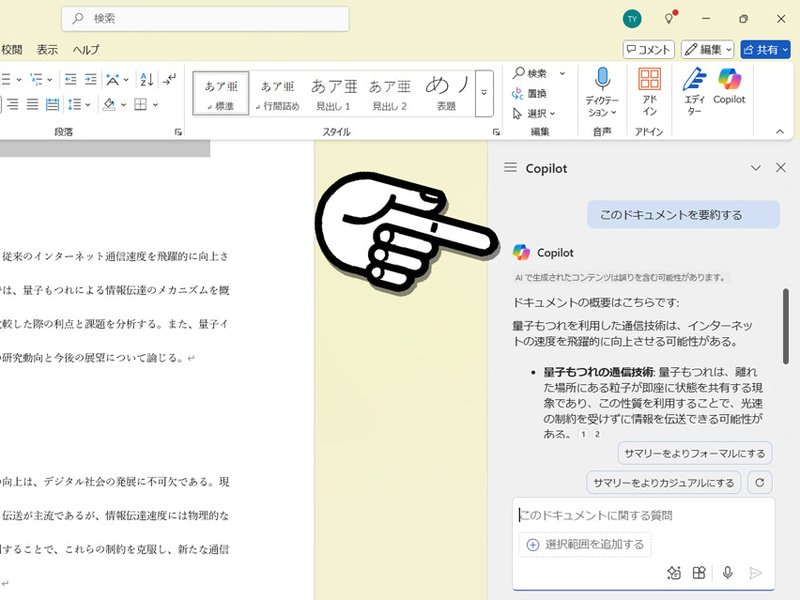The image size is (800, 600).
Task: Open the 塗りつぶし (Shading) color picker
Action: click(109, 103)
